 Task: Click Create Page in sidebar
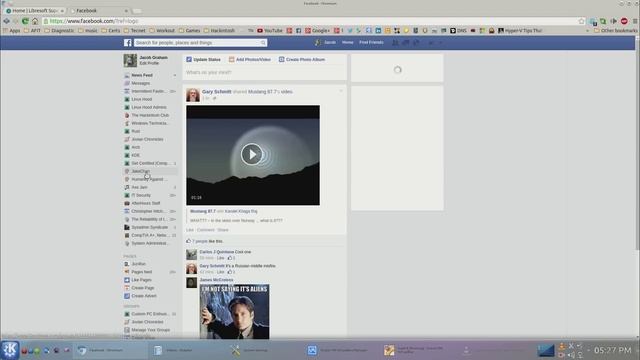[x=142, y=288]
